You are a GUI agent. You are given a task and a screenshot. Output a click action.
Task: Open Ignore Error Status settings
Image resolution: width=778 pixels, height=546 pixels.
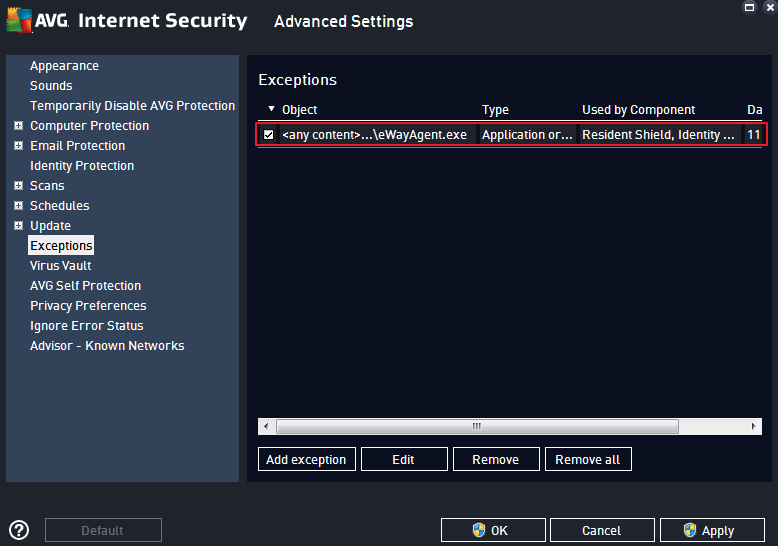point(87,326)
